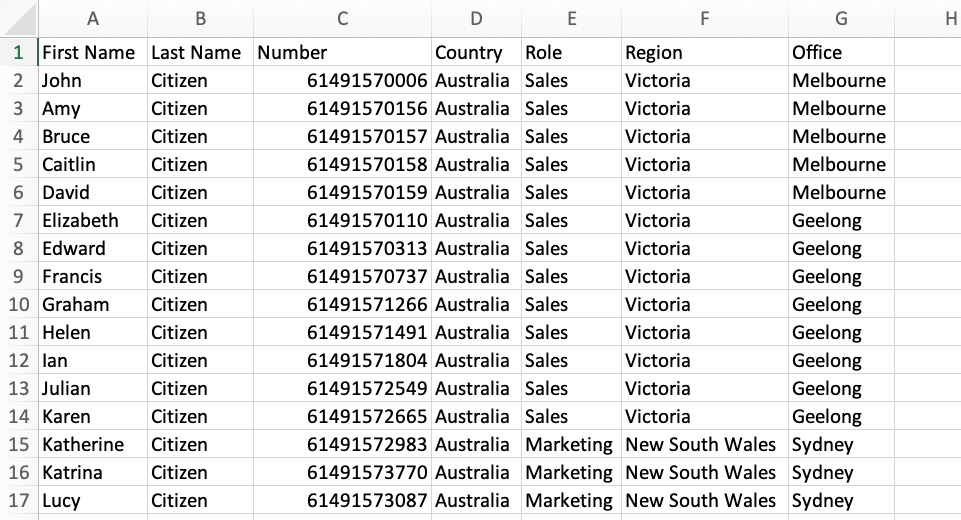
Task: Select the Region header cell
Action: pyautogui.click(x=705, y=52)
